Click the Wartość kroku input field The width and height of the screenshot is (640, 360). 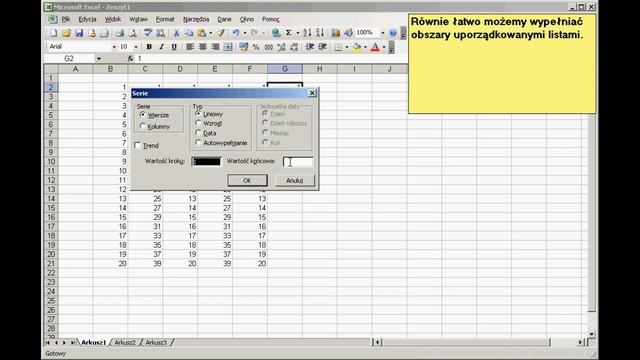tap(207, 162)
